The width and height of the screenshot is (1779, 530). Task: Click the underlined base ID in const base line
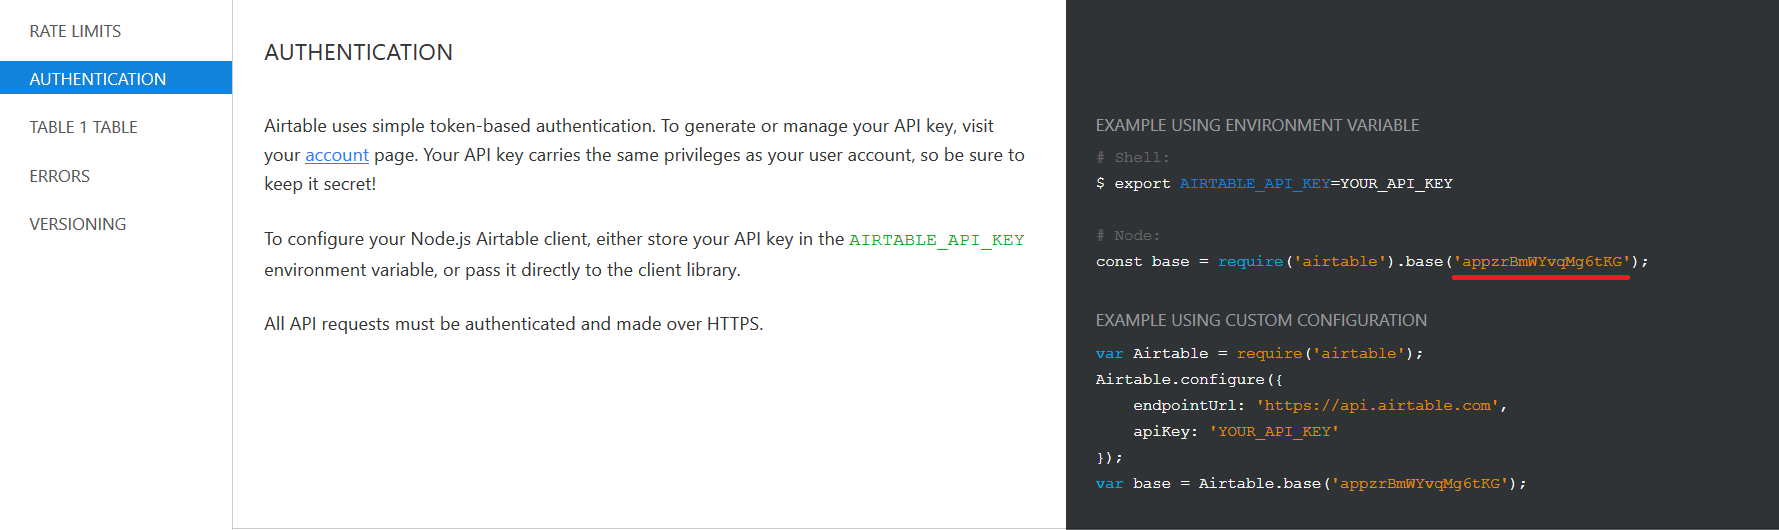1541,262
